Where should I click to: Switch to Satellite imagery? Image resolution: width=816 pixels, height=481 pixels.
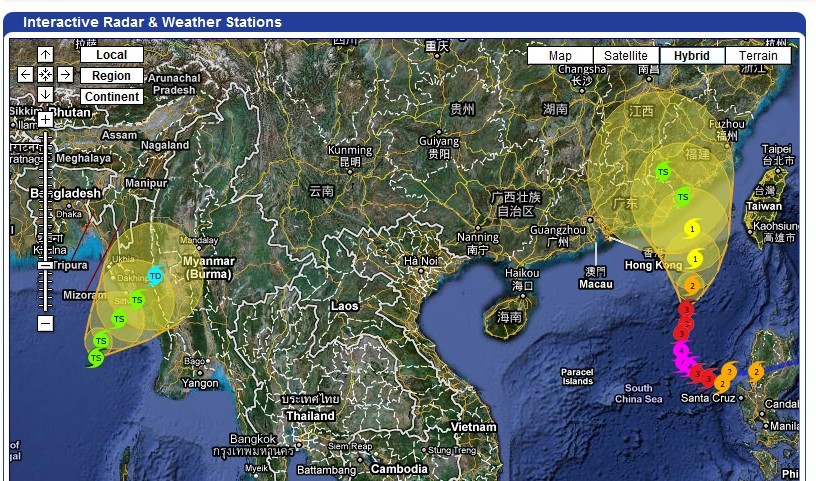[x=626, y=56]
